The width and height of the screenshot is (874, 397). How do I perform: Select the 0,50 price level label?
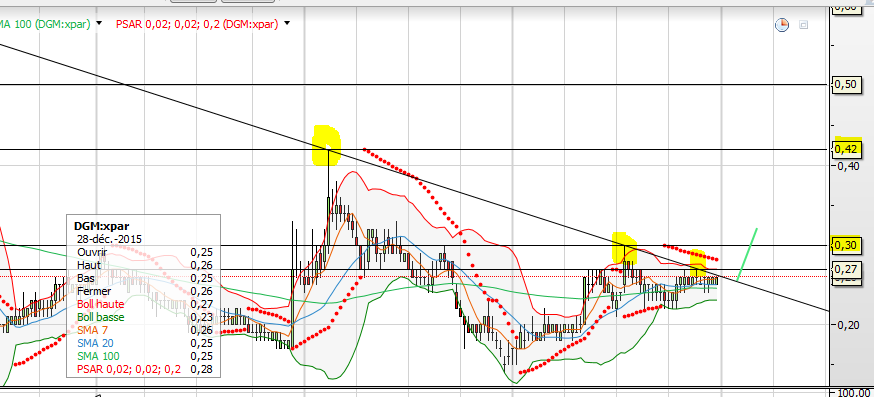[x=847, y=84]
